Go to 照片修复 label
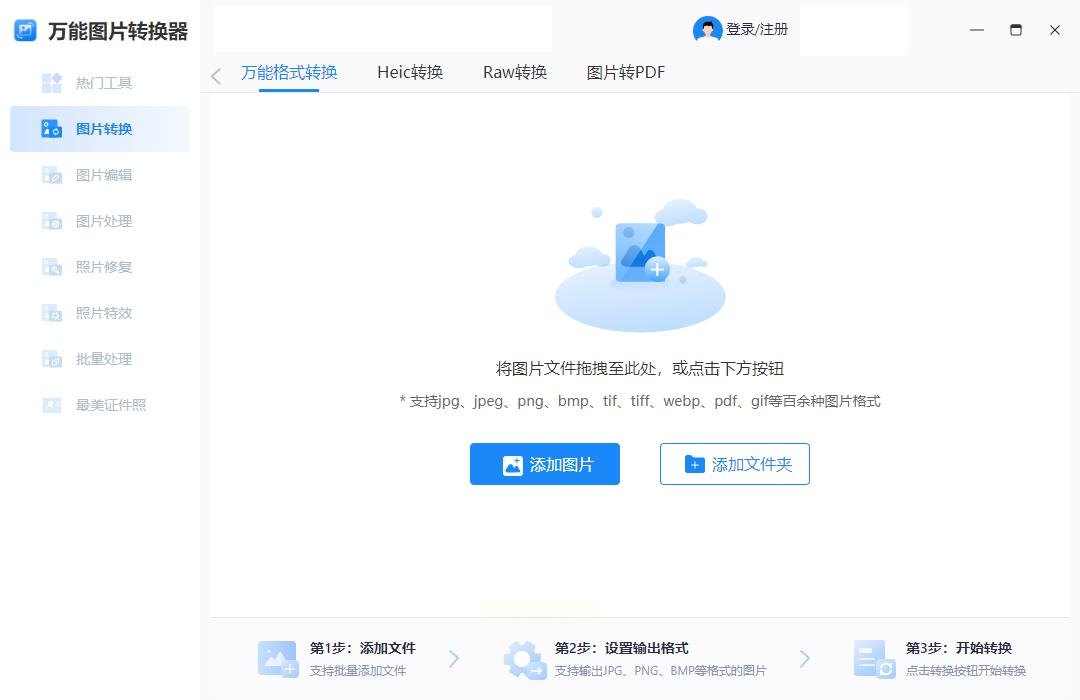Screen dimensions: 1080x700 [104, 267]
